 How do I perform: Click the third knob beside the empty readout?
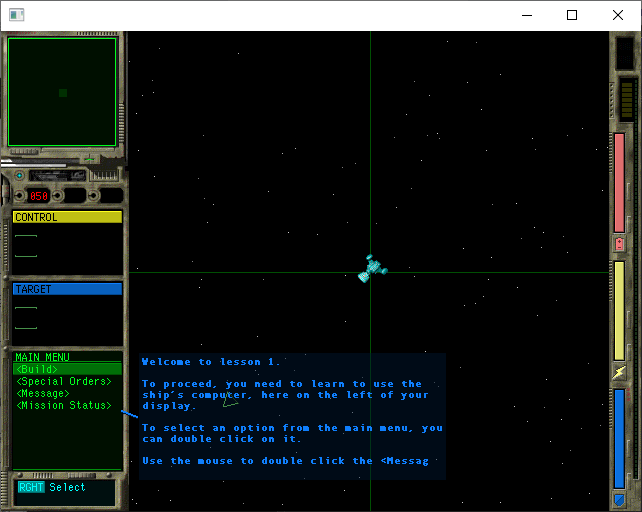coord(93,196)
